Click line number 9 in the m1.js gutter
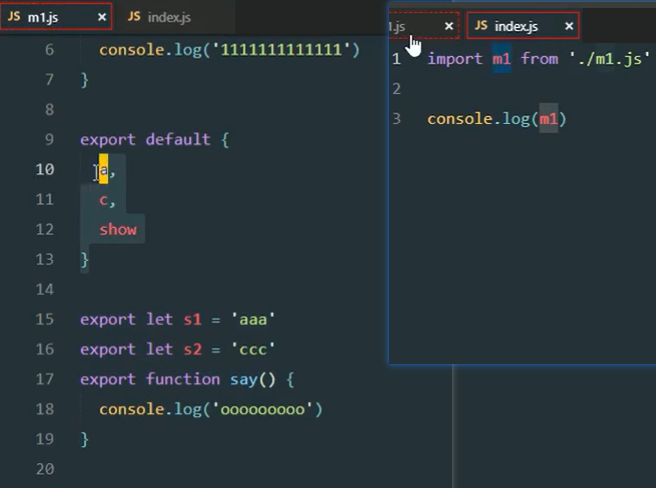This screenshot has height=488, width=656. pyautogui.click(x=49, y=139)
